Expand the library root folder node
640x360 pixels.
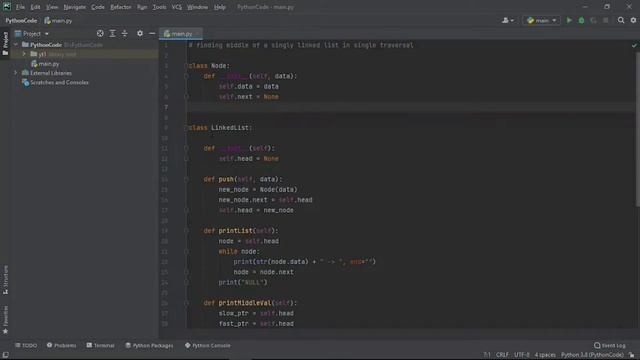tap(24, 54)
